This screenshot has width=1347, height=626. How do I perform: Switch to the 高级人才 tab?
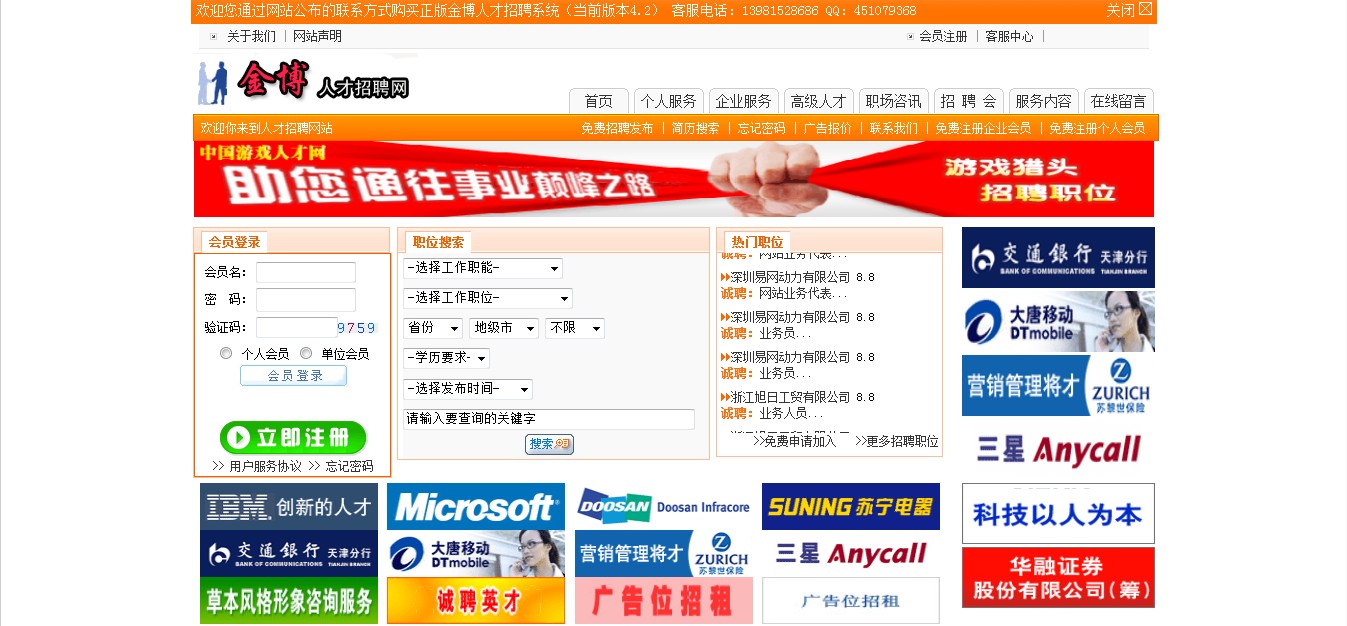click(x=819, y=101)
